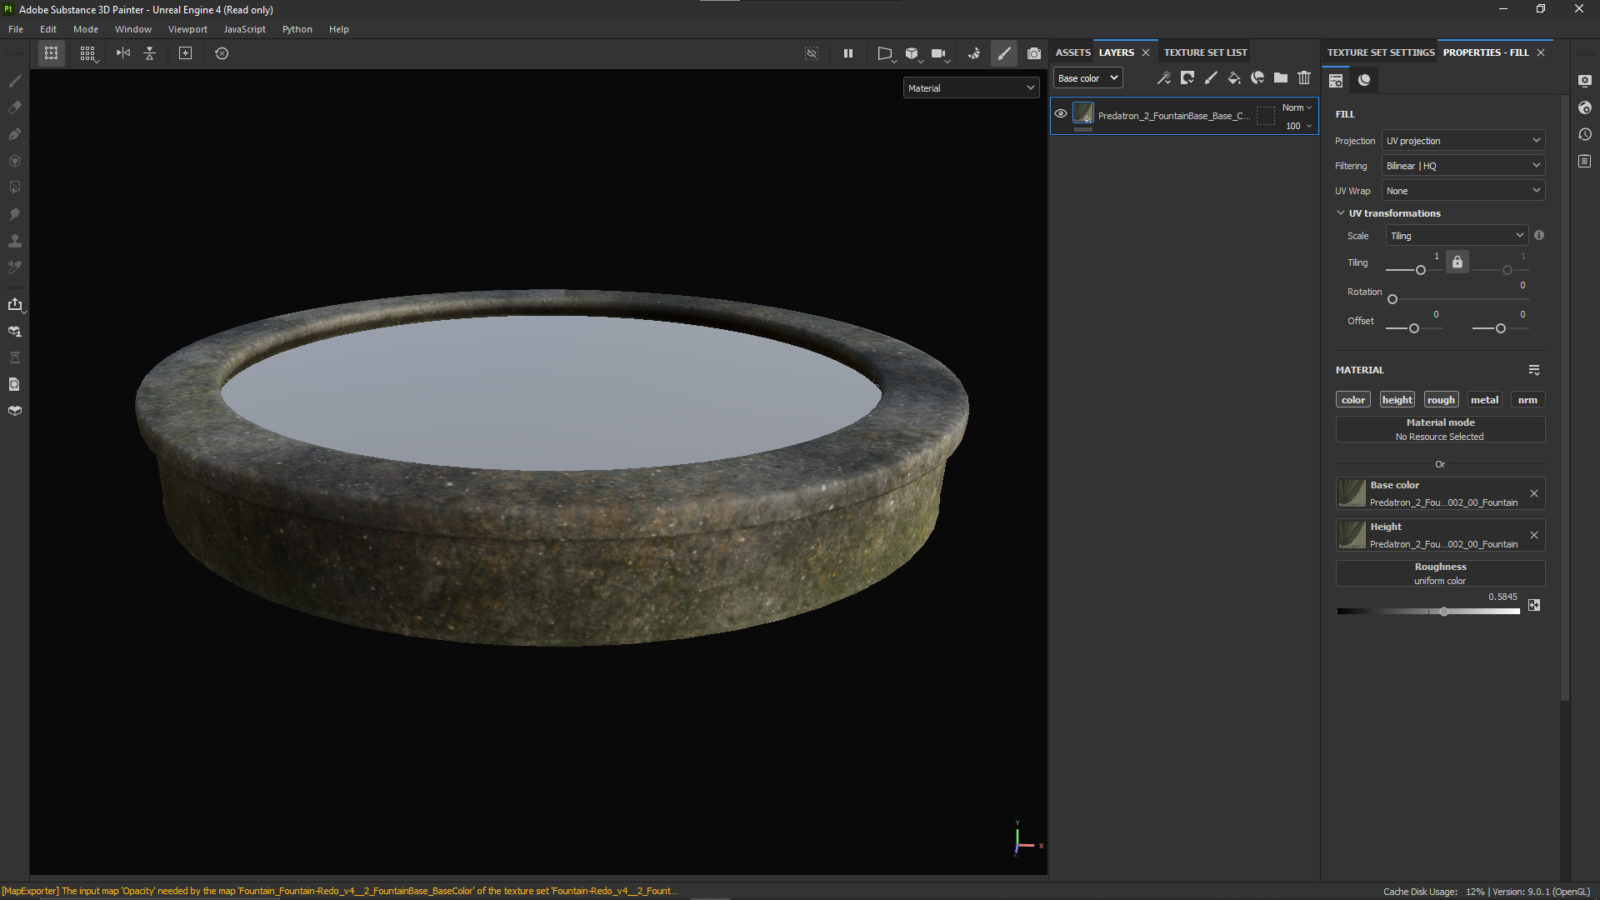Open the Display Settings panel icon
This screenshot has height=900, width=1600.
(1584, 80)
